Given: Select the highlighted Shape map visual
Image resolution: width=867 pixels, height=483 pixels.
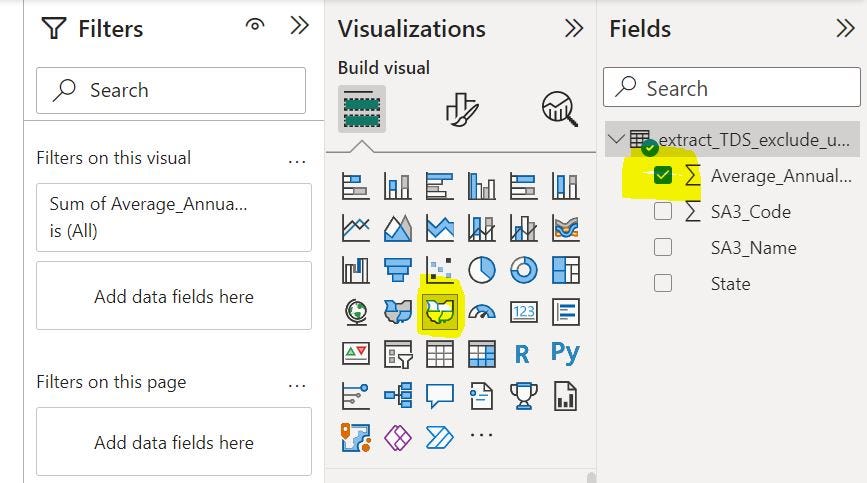Looking at the screenshot, I should pos(440,312).
